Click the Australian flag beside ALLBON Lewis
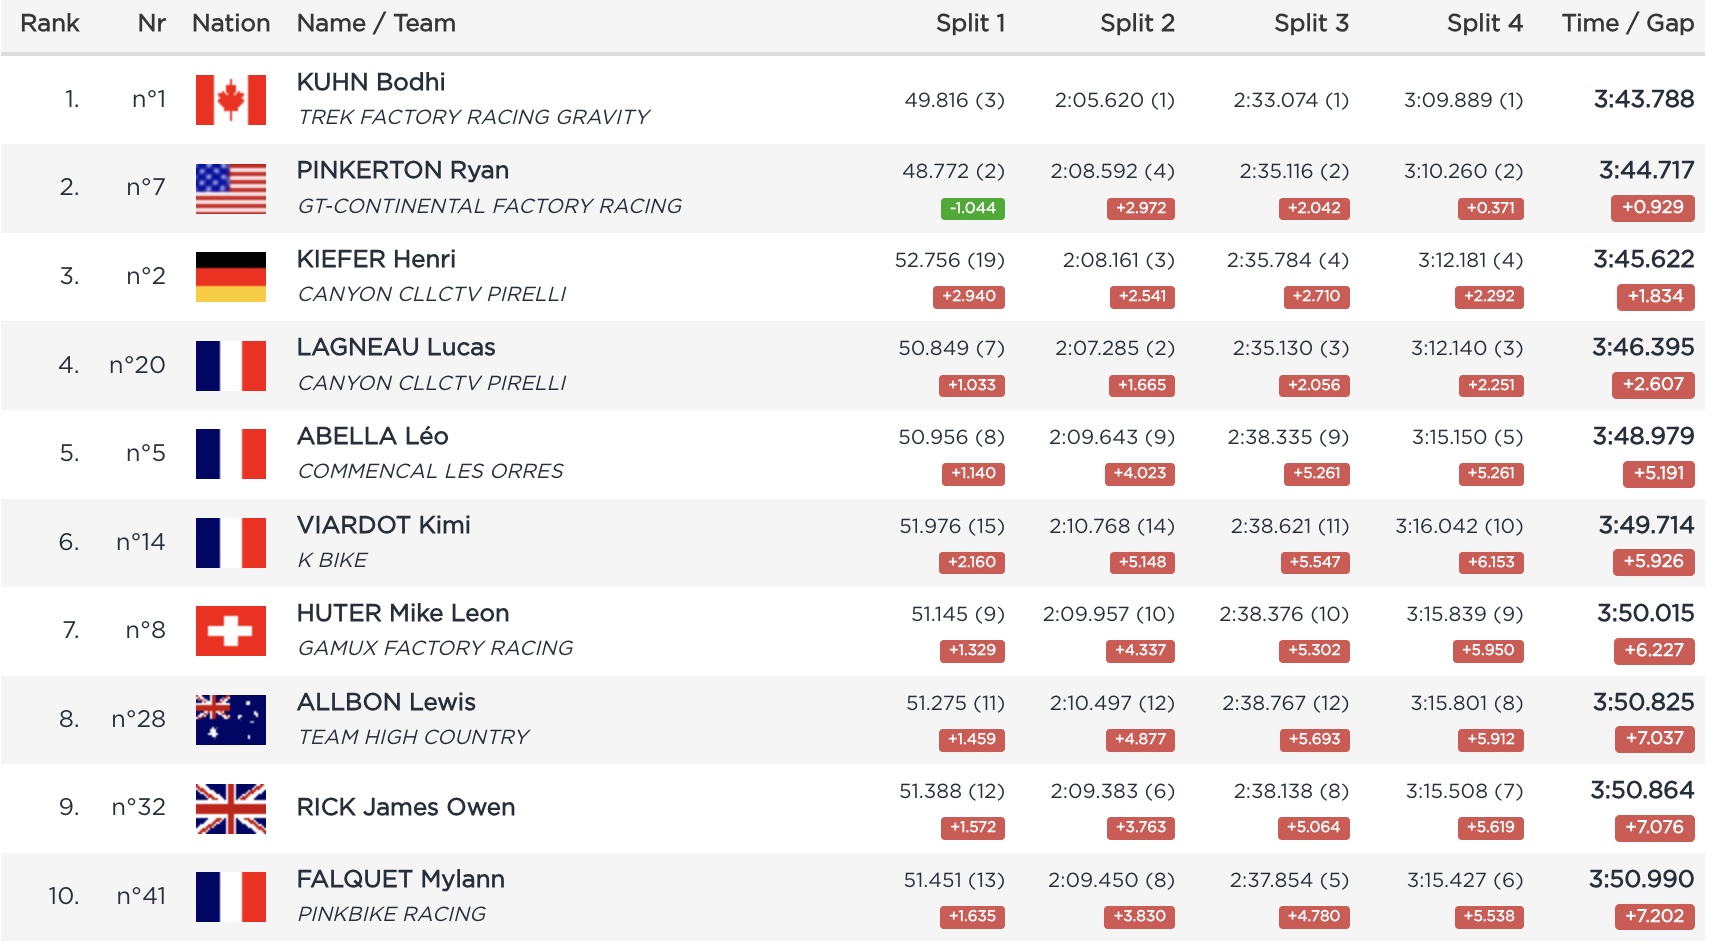This screenshot has height=948, width=1724. point(231,720)
